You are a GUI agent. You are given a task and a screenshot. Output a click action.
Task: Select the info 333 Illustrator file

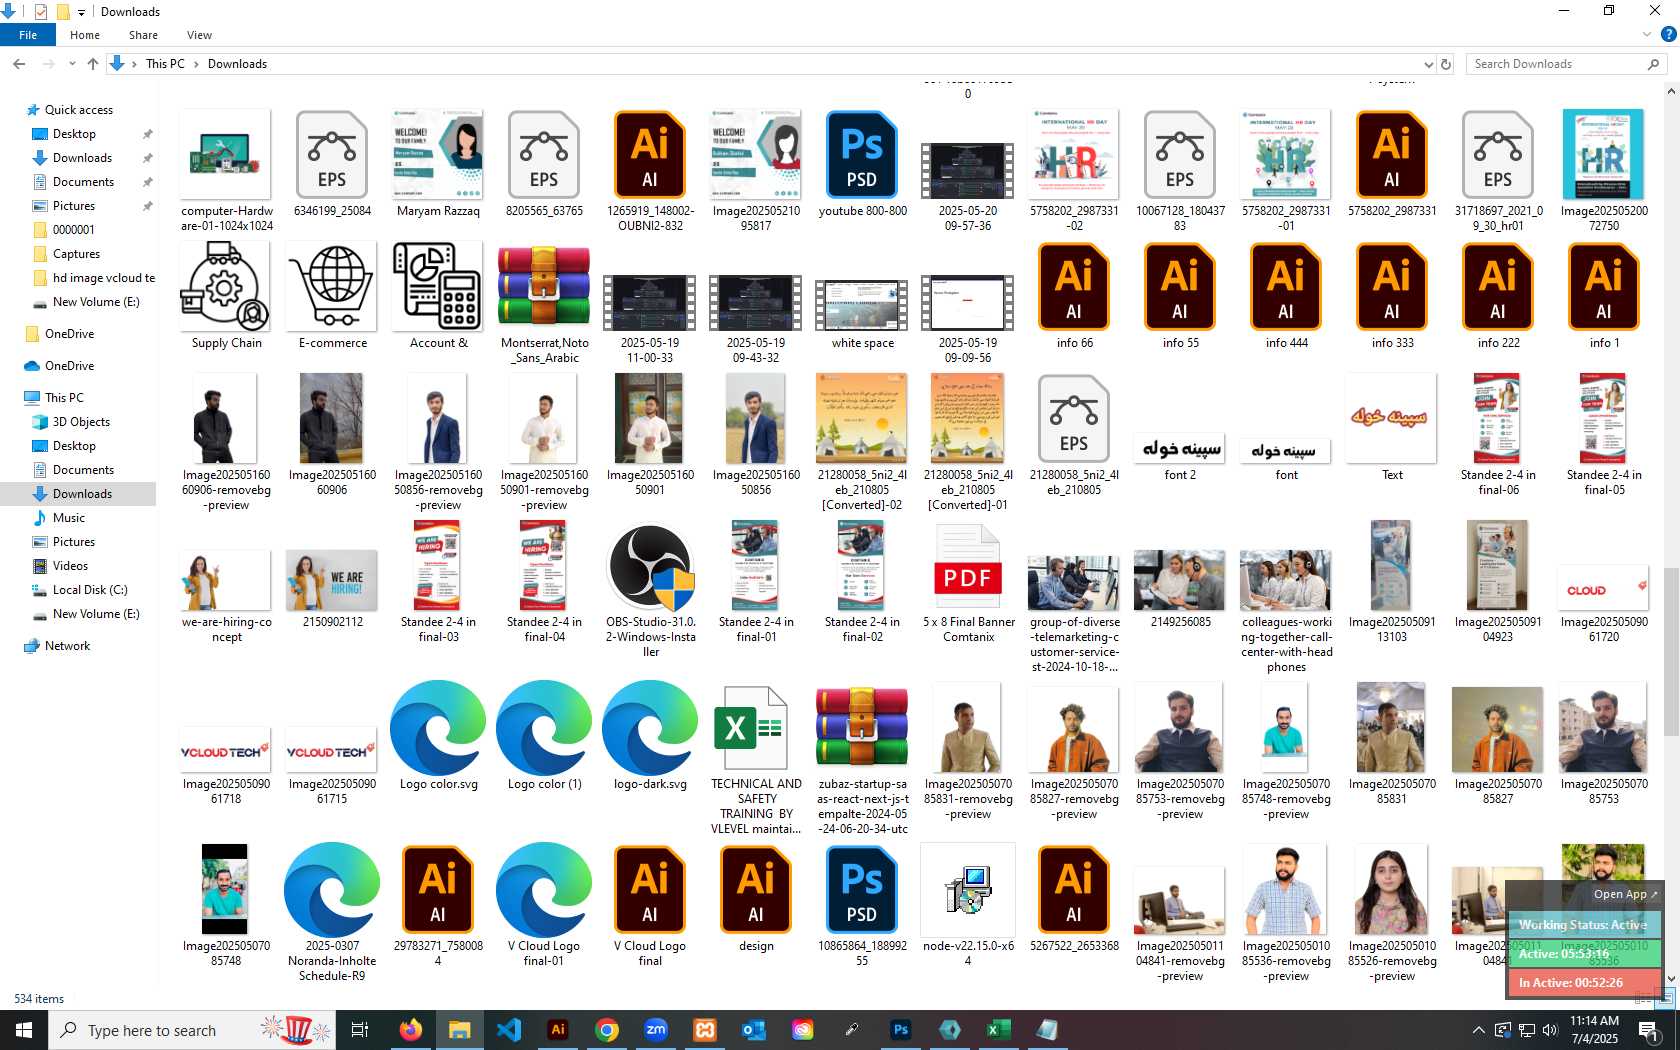click(x=1392, y=296)
